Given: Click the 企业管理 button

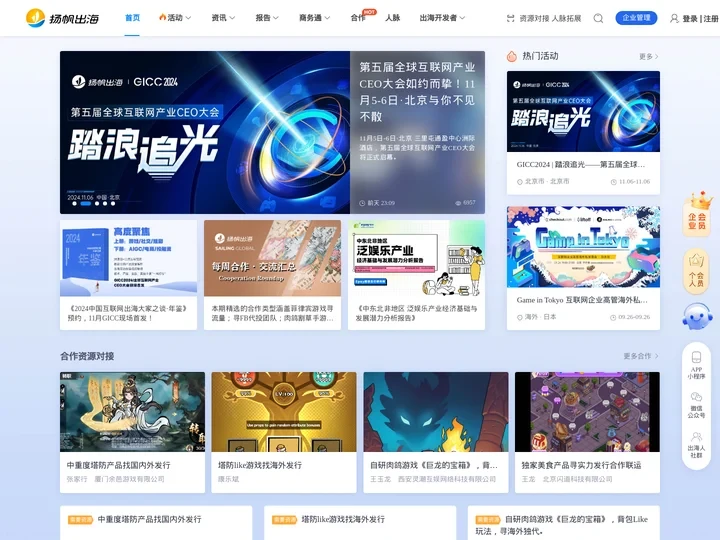Looking at the screenshot, I should [x=636, y=18].
